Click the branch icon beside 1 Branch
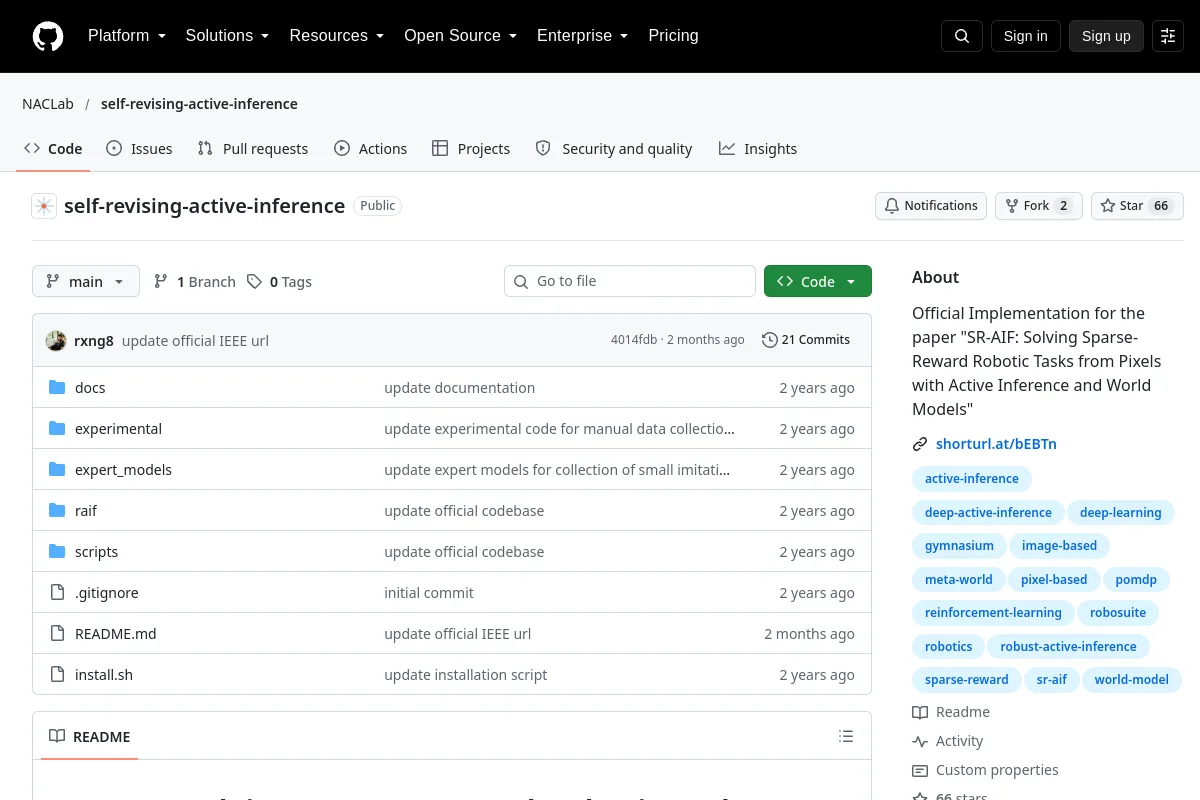Screen dimensions: 1200x800 point(161,282)
